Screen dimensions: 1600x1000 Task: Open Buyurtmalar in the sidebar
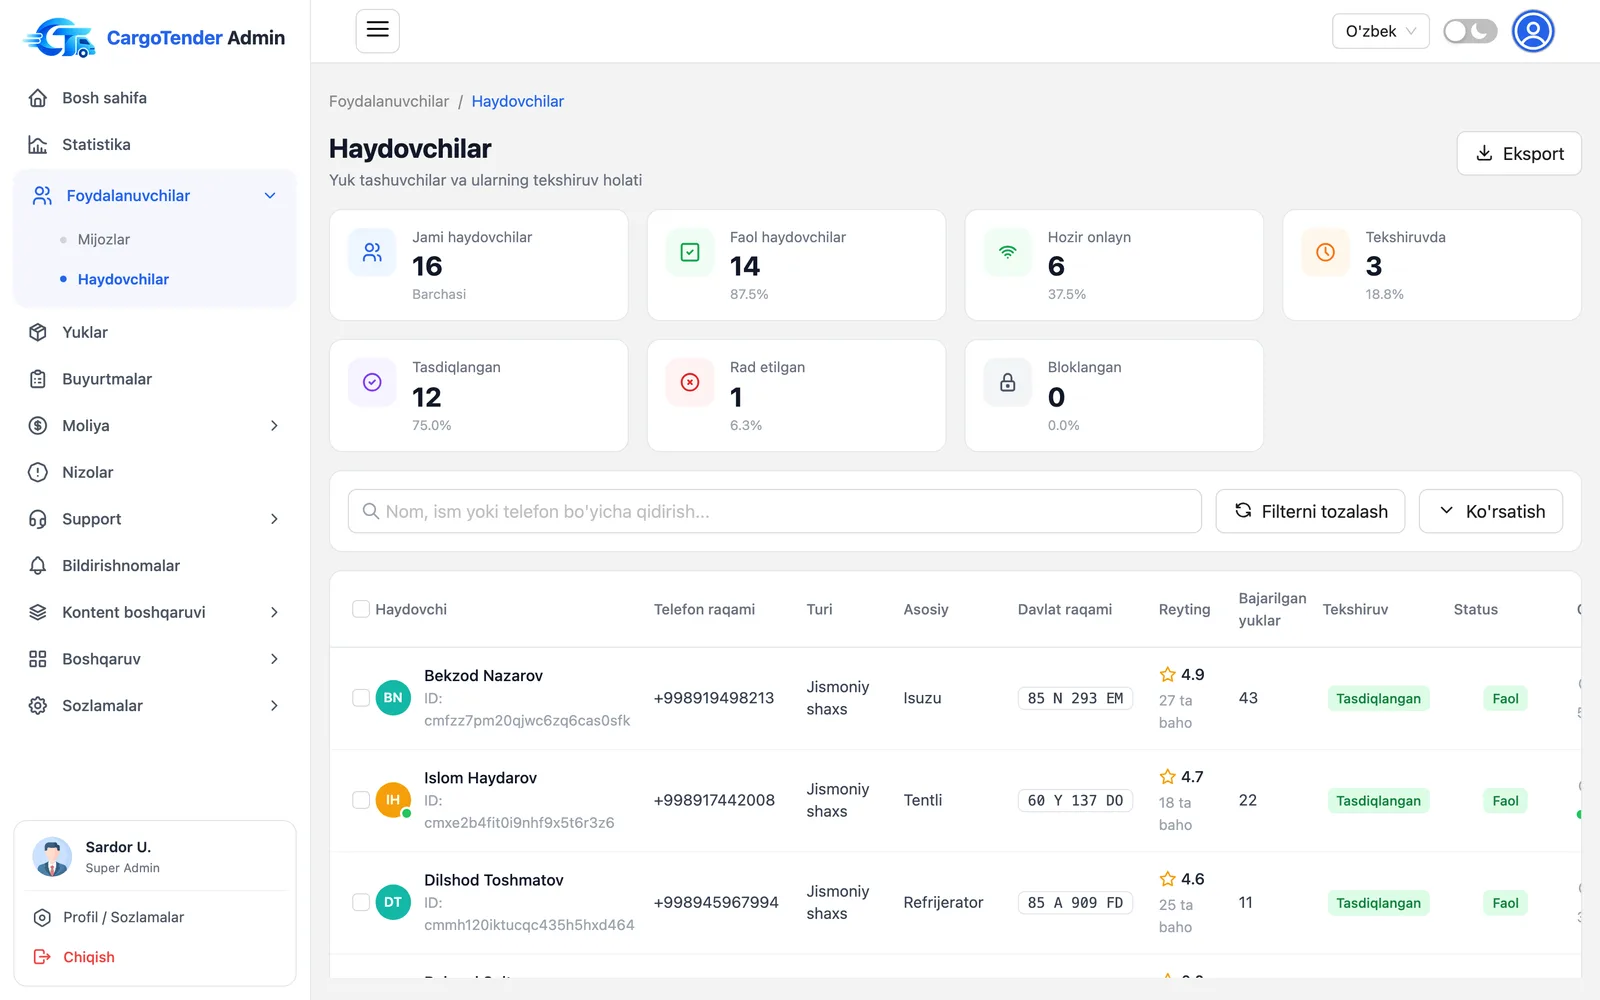[155, 379]
